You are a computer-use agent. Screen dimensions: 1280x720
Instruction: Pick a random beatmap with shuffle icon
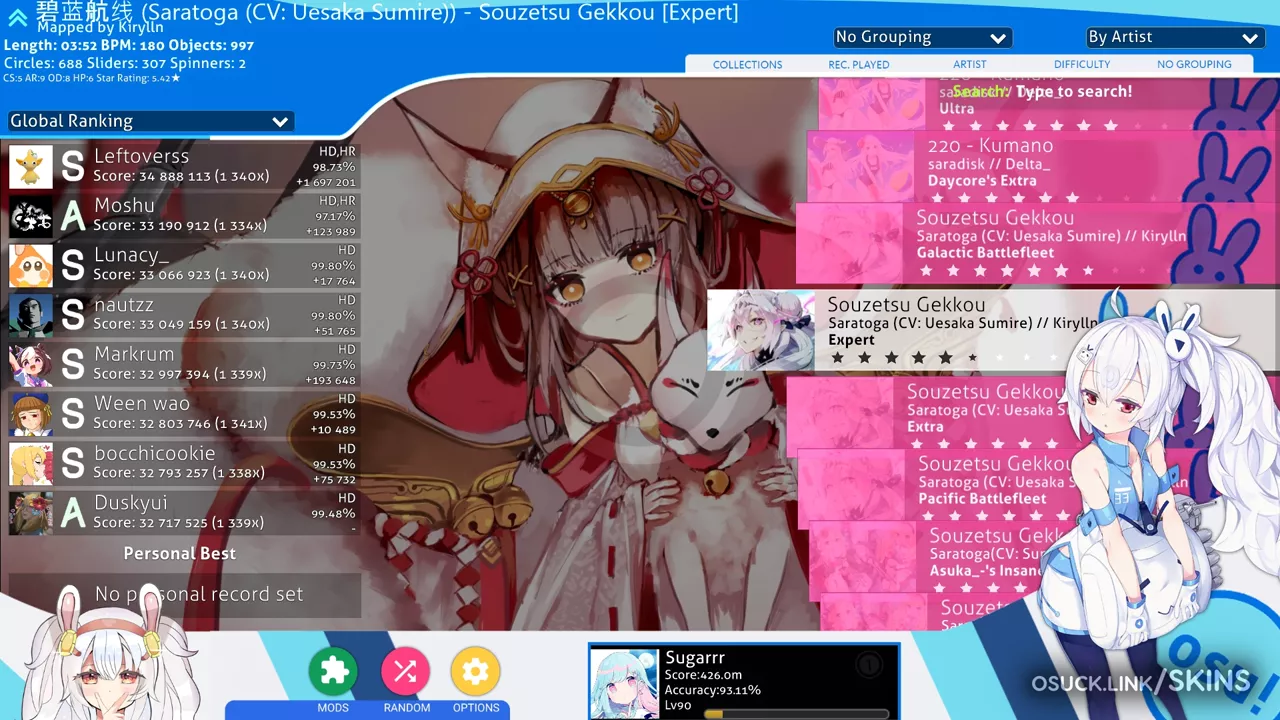pos(405,671)
